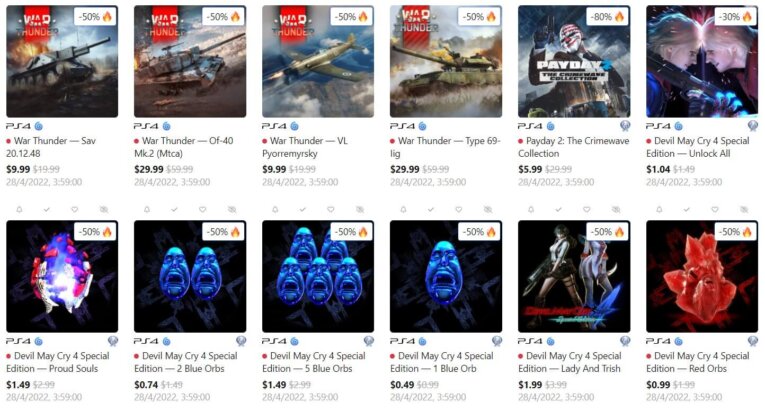
Task: Hide Payday 2 Crimewave Collection with eye-slash icon
Action: (x=616, y=209)
